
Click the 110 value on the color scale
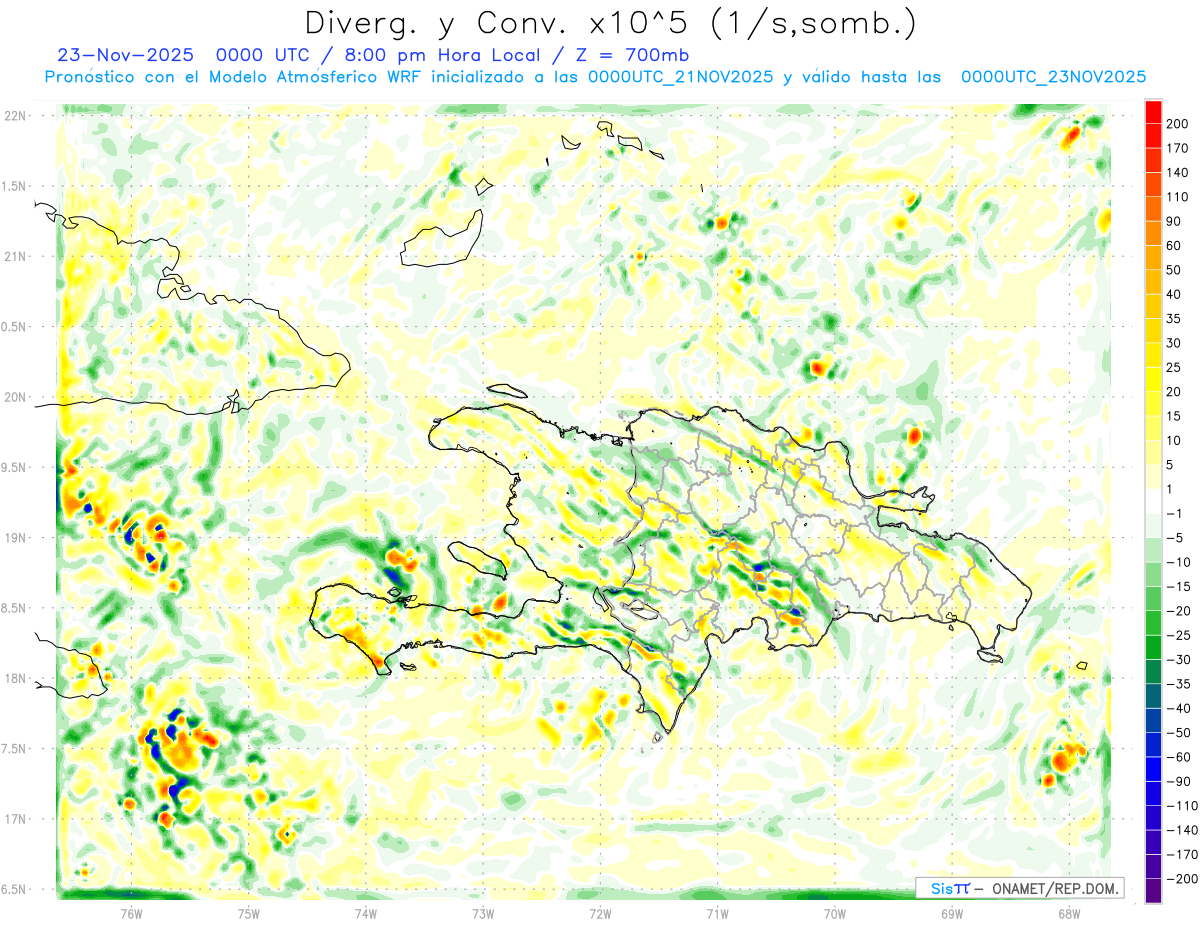point(1179,197)
